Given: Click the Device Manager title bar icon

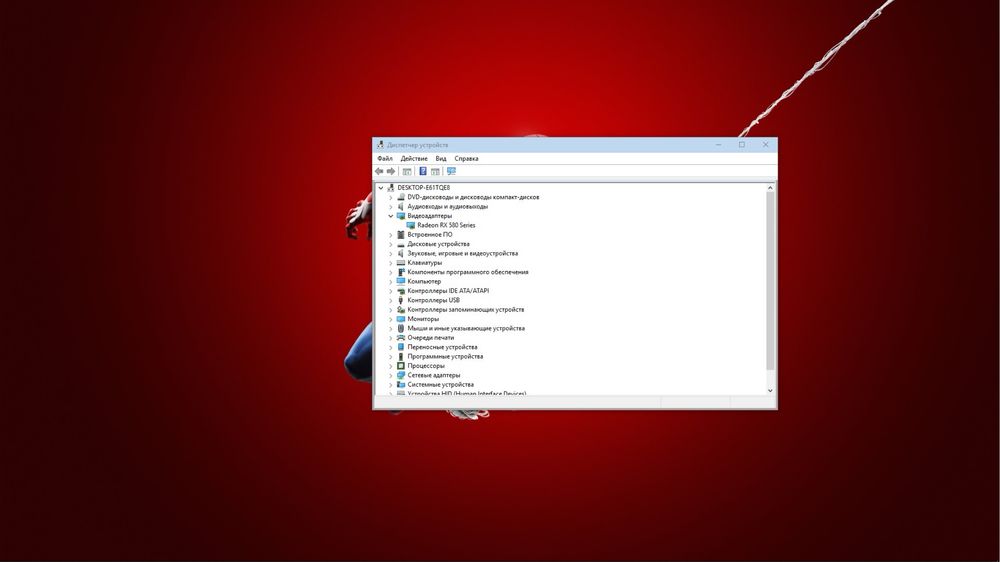Looking at the screenshot, I should (380, 145).
